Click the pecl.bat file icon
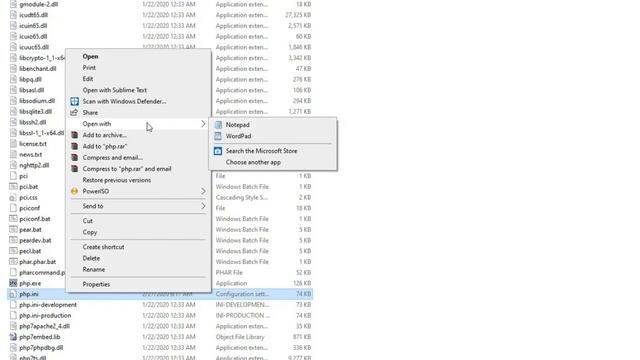Image resolution: width=640 pixels, height=360 pixels. pyautogui.click(x=13, y=251)
